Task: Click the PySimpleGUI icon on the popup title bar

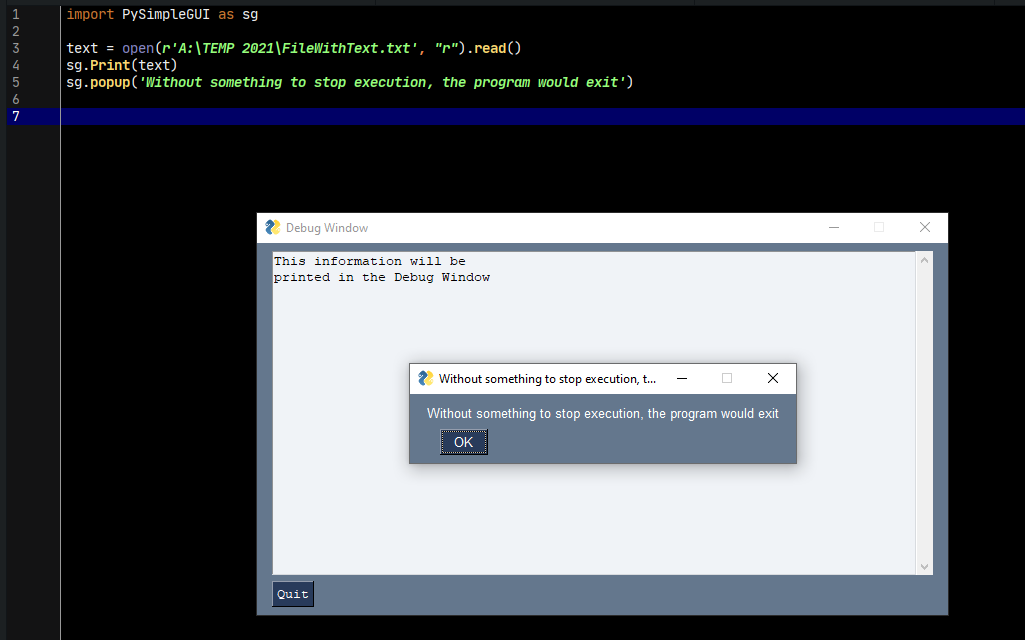Action: tap(424, 378)
